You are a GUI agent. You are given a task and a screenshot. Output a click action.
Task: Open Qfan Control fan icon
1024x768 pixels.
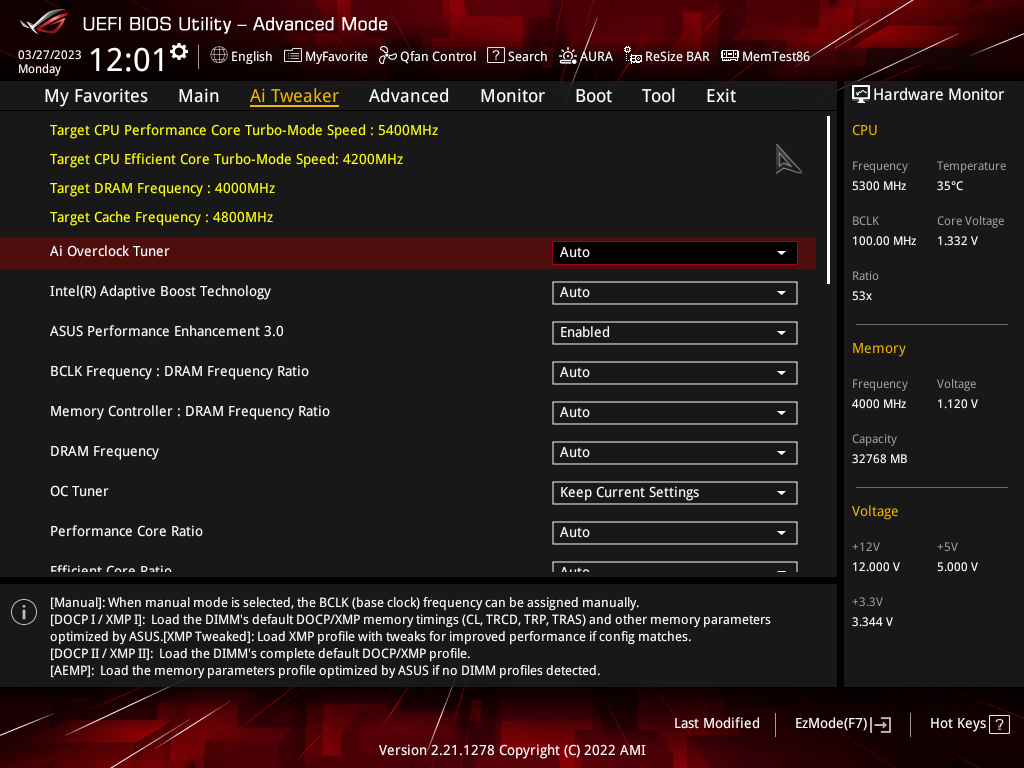click(388, 56)
